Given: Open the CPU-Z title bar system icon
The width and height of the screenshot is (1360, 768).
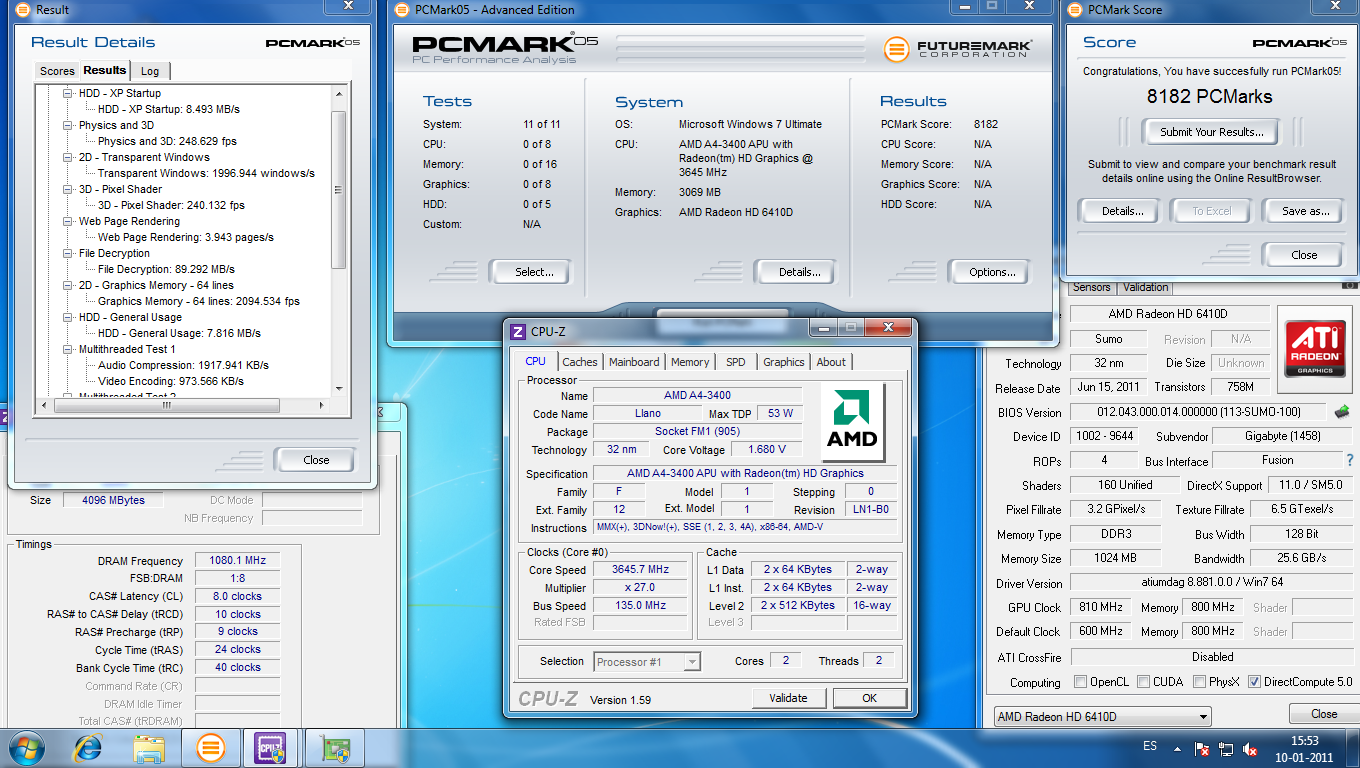Looking at the screenshot, I should pyautogui.click(x=518, y=332).
